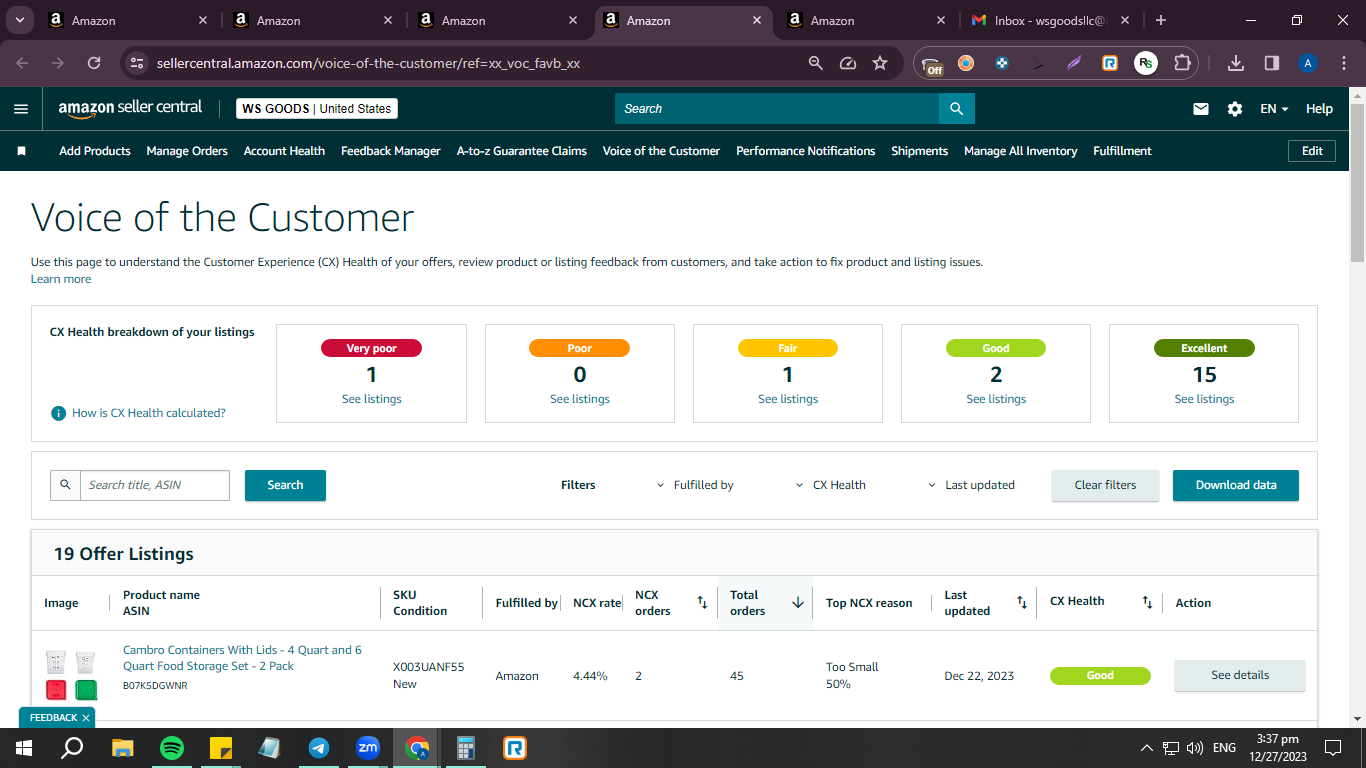Click the Cambro Containers product thumbnail

pyautogui.click(x=71, y=676)
